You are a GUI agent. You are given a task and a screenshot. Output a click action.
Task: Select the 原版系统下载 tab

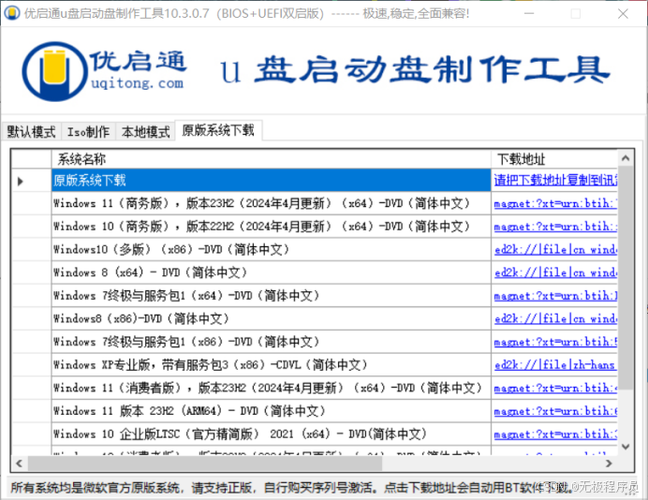coord(219,131)
